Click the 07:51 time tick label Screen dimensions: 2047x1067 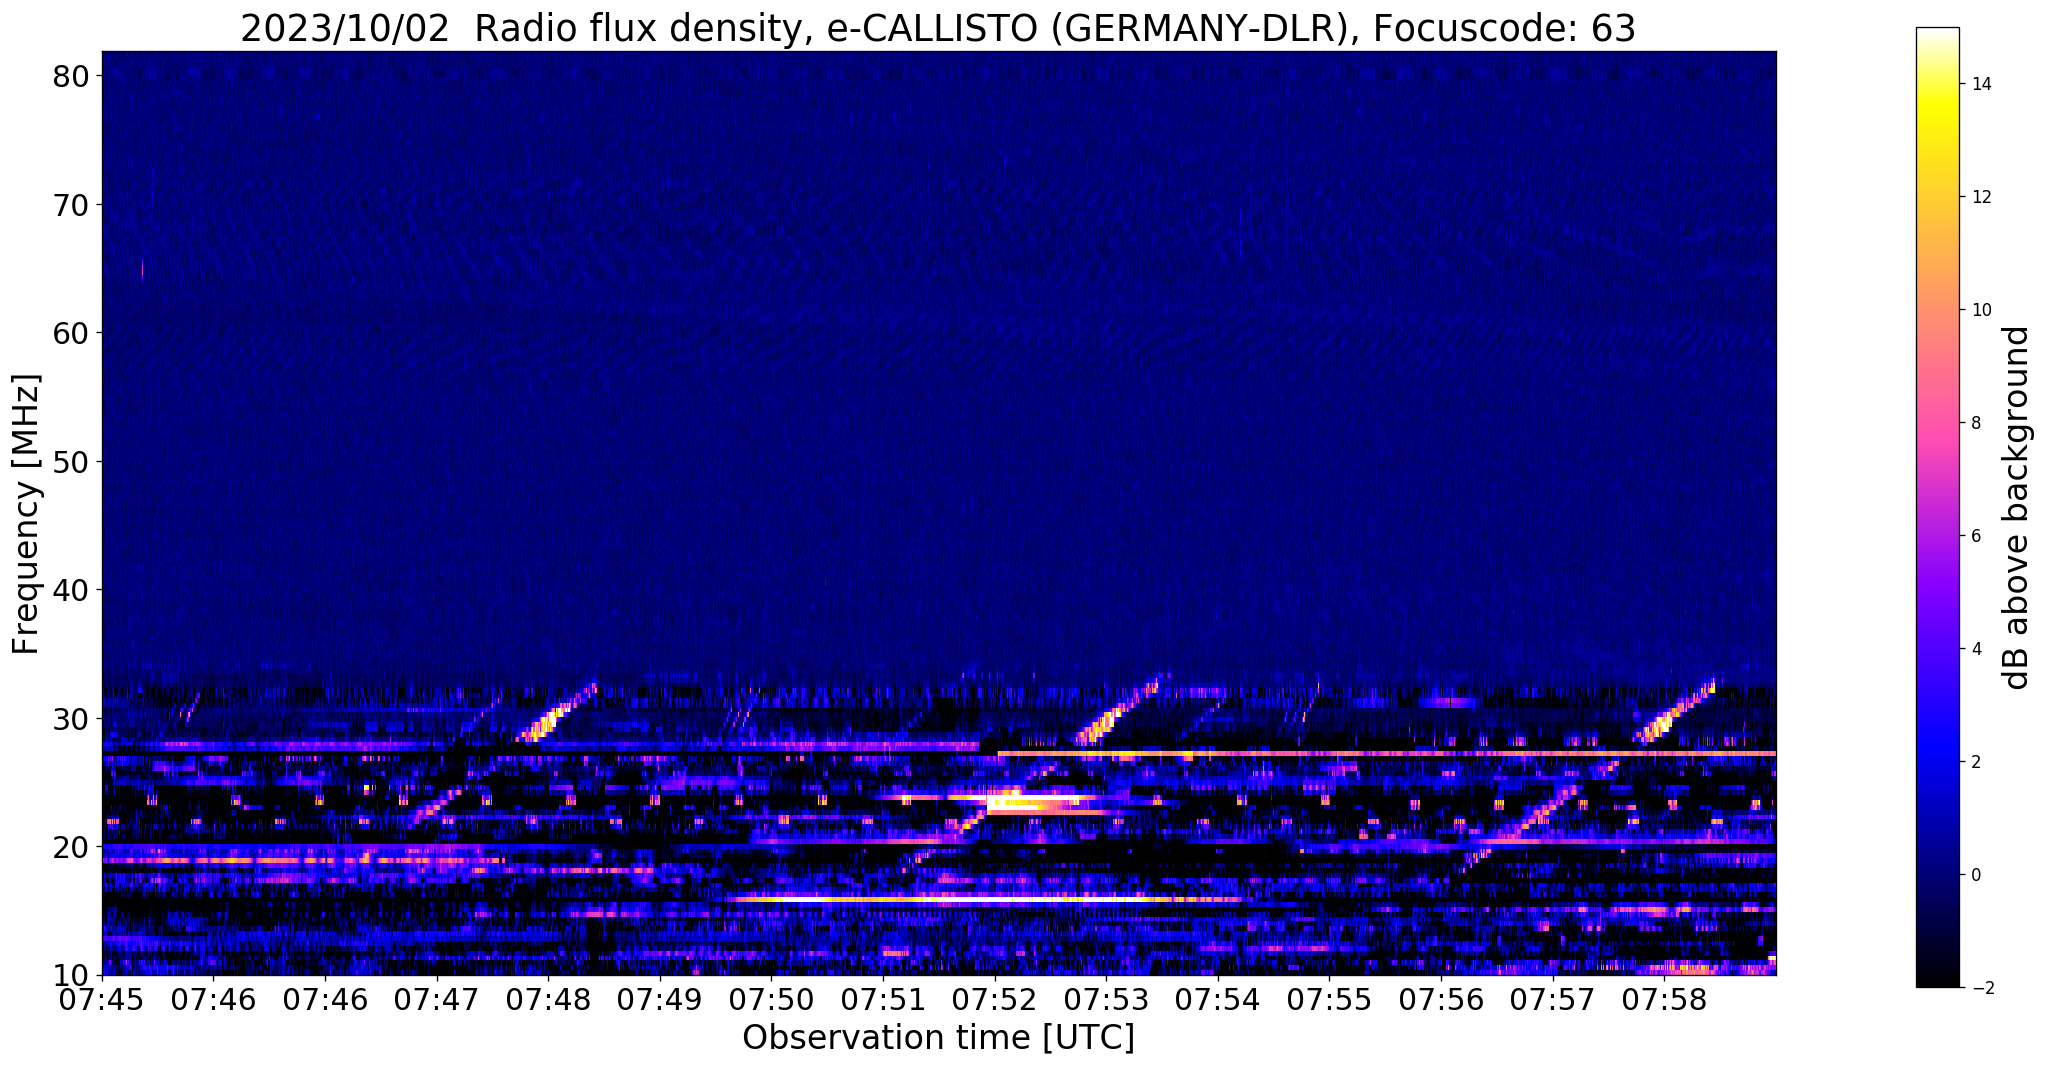click(883, 1000)
